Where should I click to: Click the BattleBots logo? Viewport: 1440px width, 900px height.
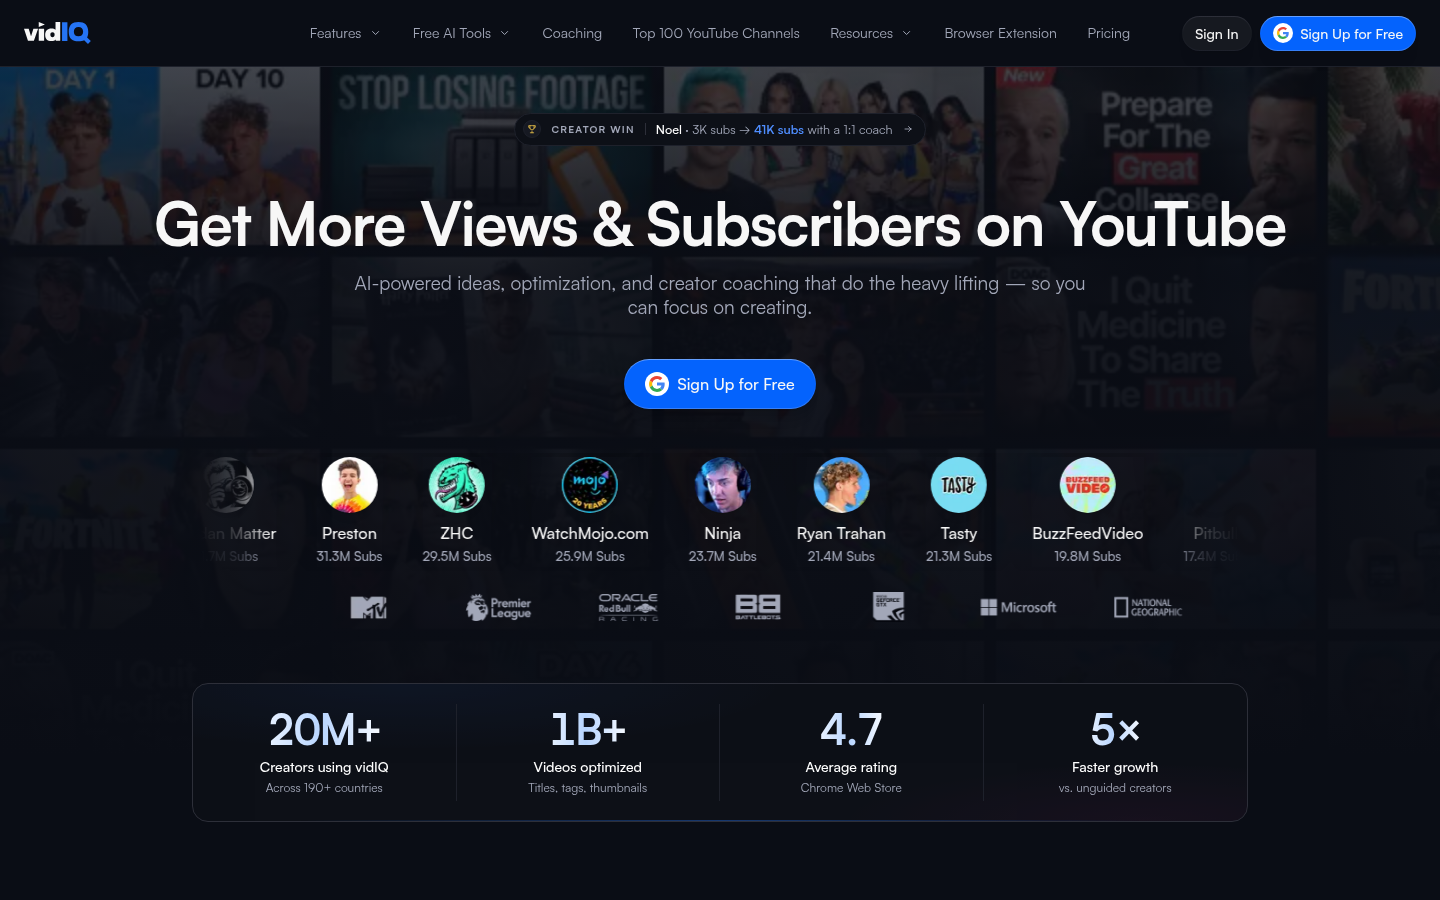758,607
